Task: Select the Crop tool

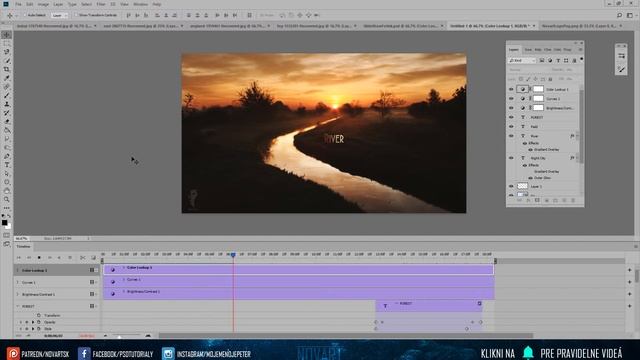Action: click(7, 69)
